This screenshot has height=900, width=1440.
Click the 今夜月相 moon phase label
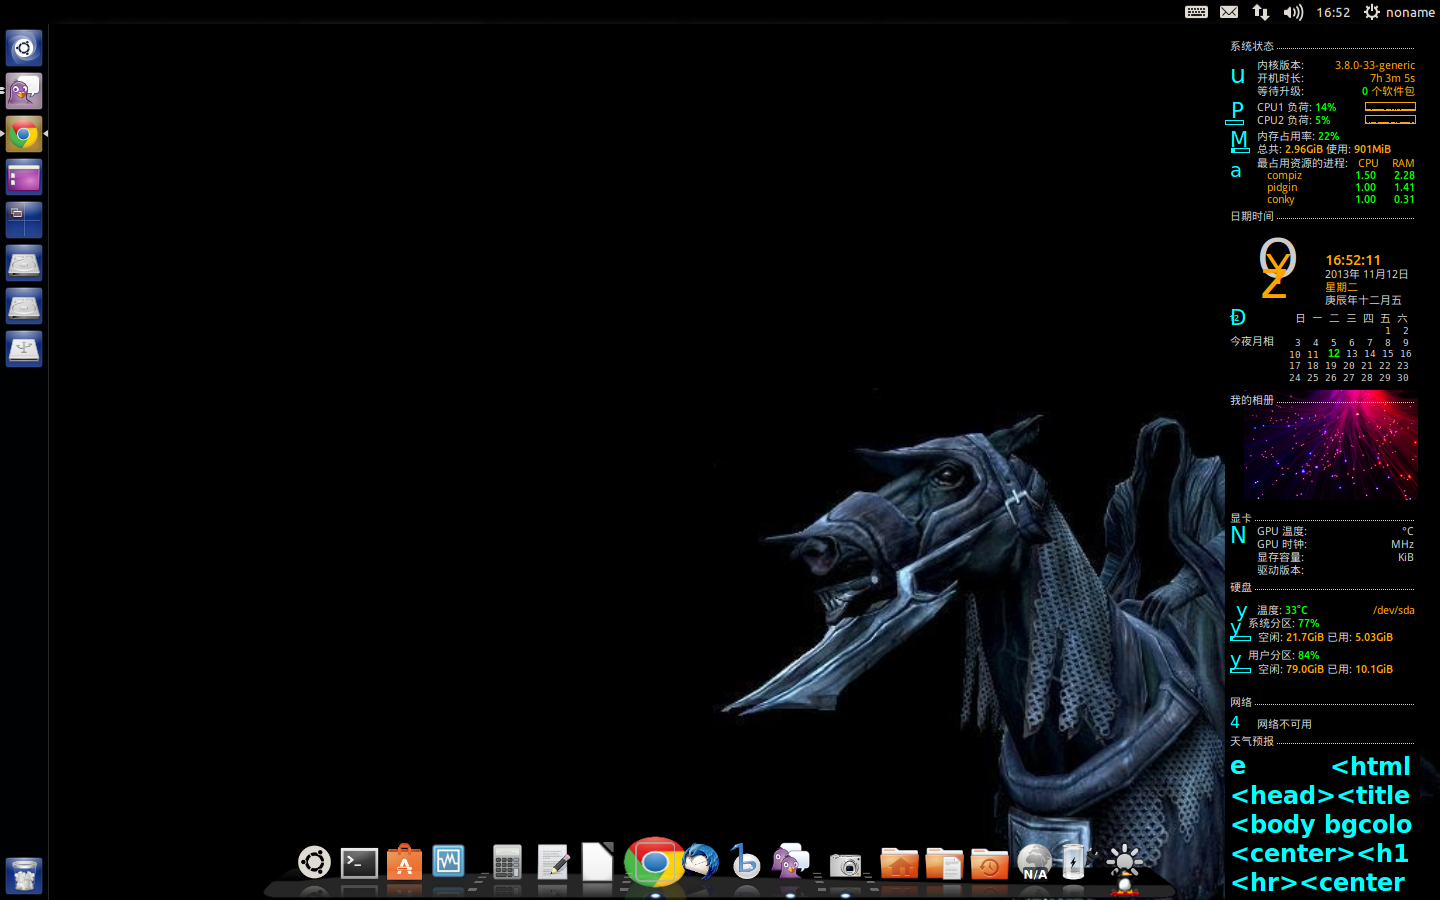1252,341
